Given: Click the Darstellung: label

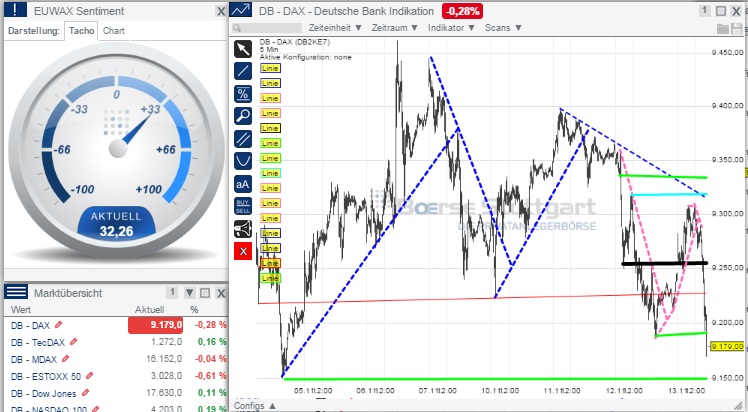Looking at the screenshot, I should pos(34,31).
